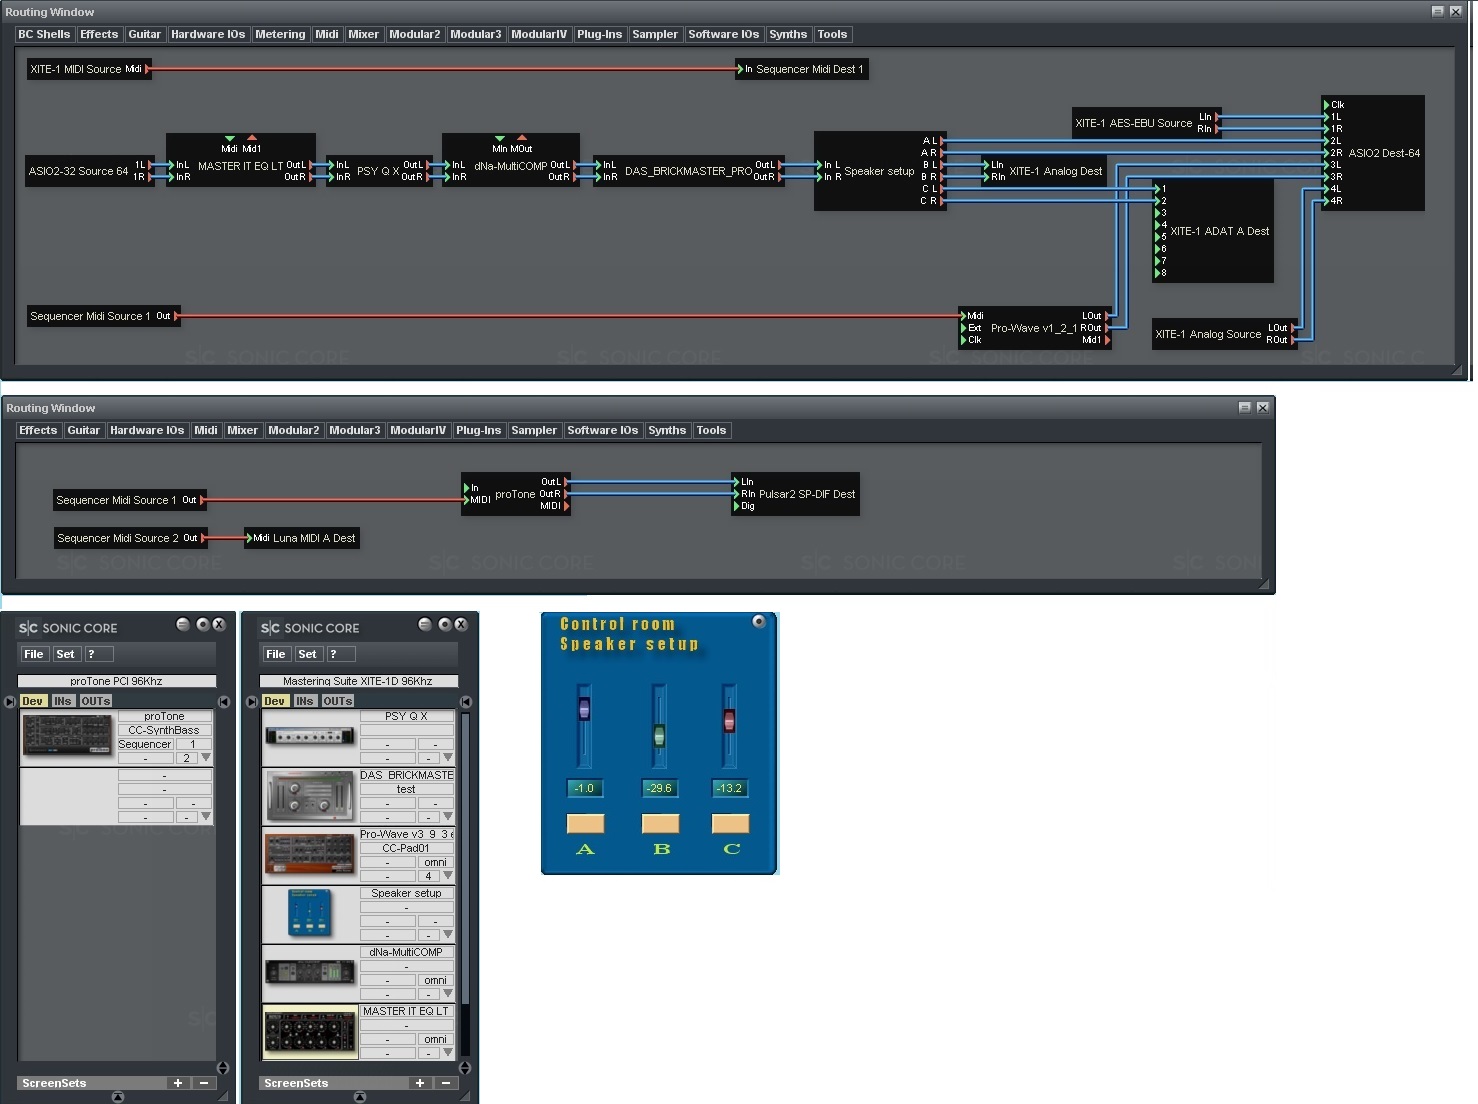Expand the Pro-Wave row arrow
The image size is (1478, 1104).
448,875
